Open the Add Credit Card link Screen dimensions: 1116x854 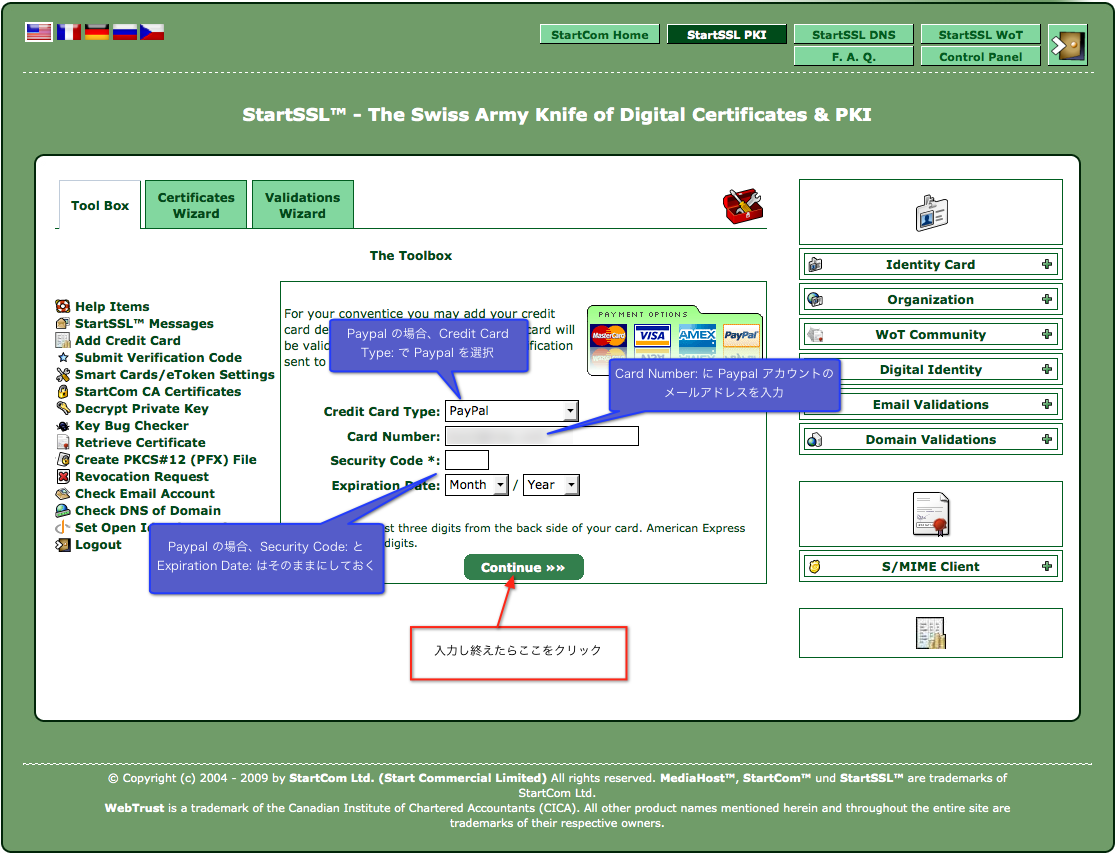pyautogui.click(x=127, y=341)
